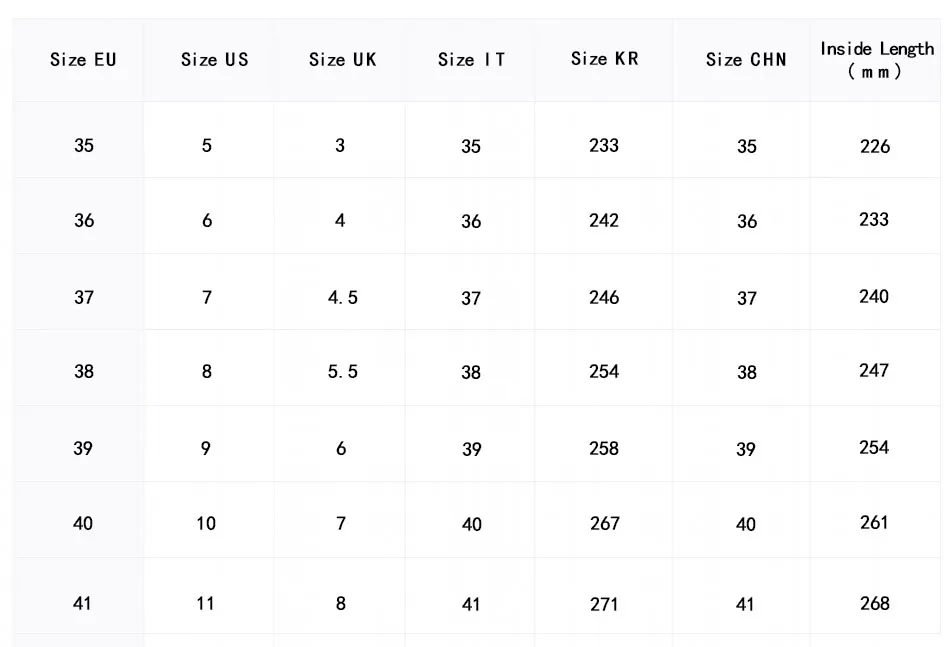951x647 pixels.
Task: Click the Size US column header
Action: pos(214,60)
